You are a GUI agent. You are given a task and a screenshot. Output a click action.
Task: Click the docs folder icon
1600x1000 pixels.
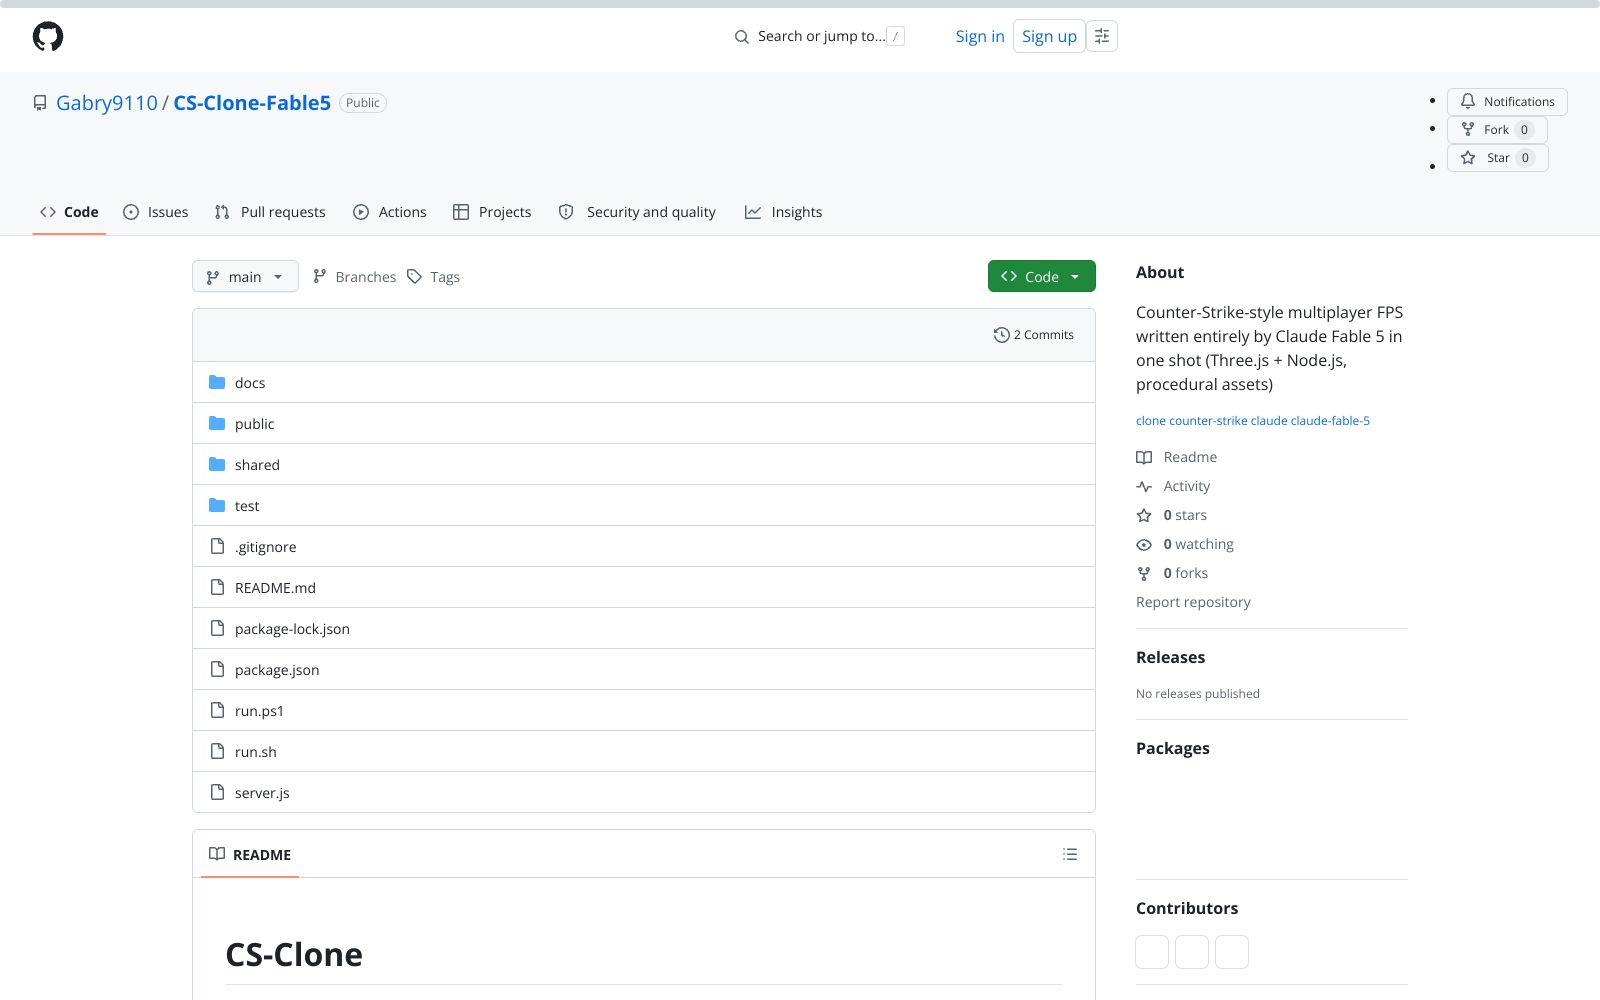217,382
